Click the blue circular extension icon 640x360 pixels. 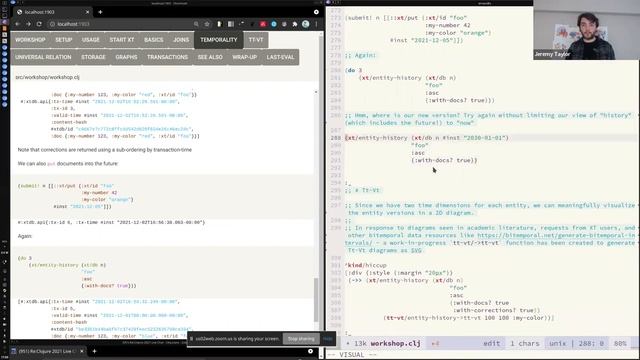tap(274, 24)
